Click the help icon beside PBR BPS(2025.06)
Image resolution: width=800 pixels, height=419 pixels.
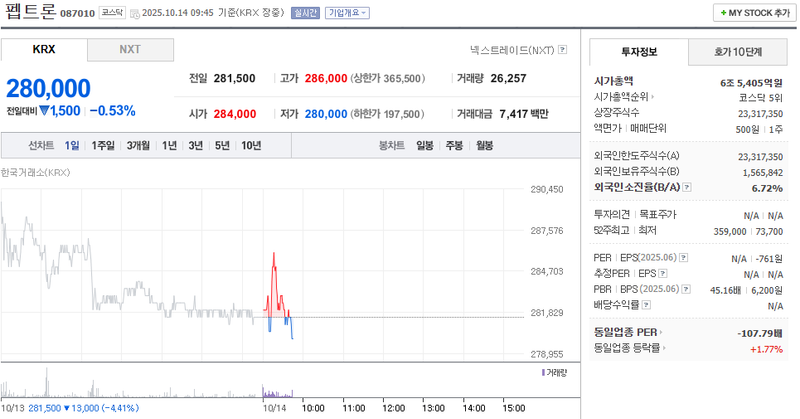[x=685, y=289]
